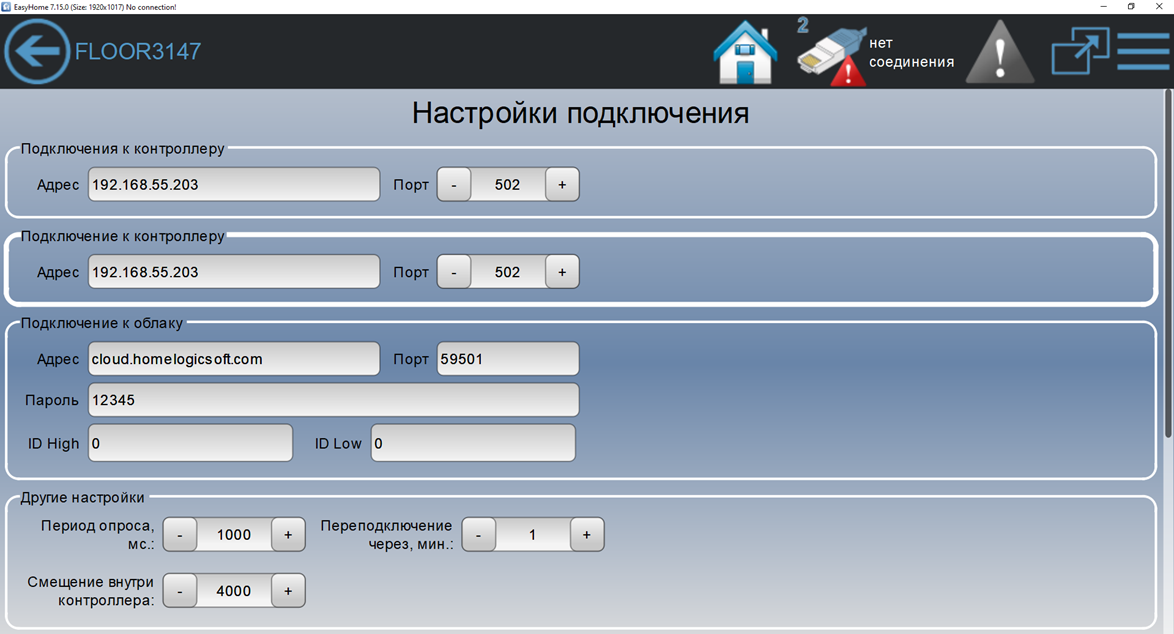Click the vertical scrollbar on the right
Screen dimensions: 1174x634
coord(1167,262)
